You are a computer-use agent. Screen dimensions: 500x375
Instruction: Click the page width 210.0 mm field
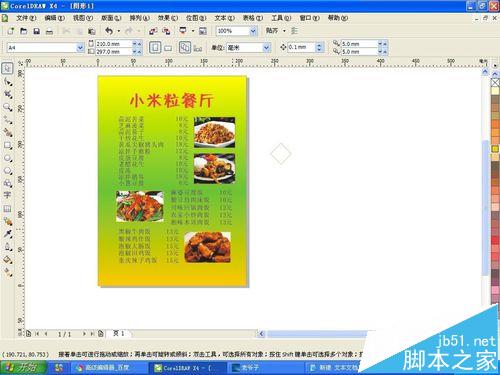[x=113, y=44]
